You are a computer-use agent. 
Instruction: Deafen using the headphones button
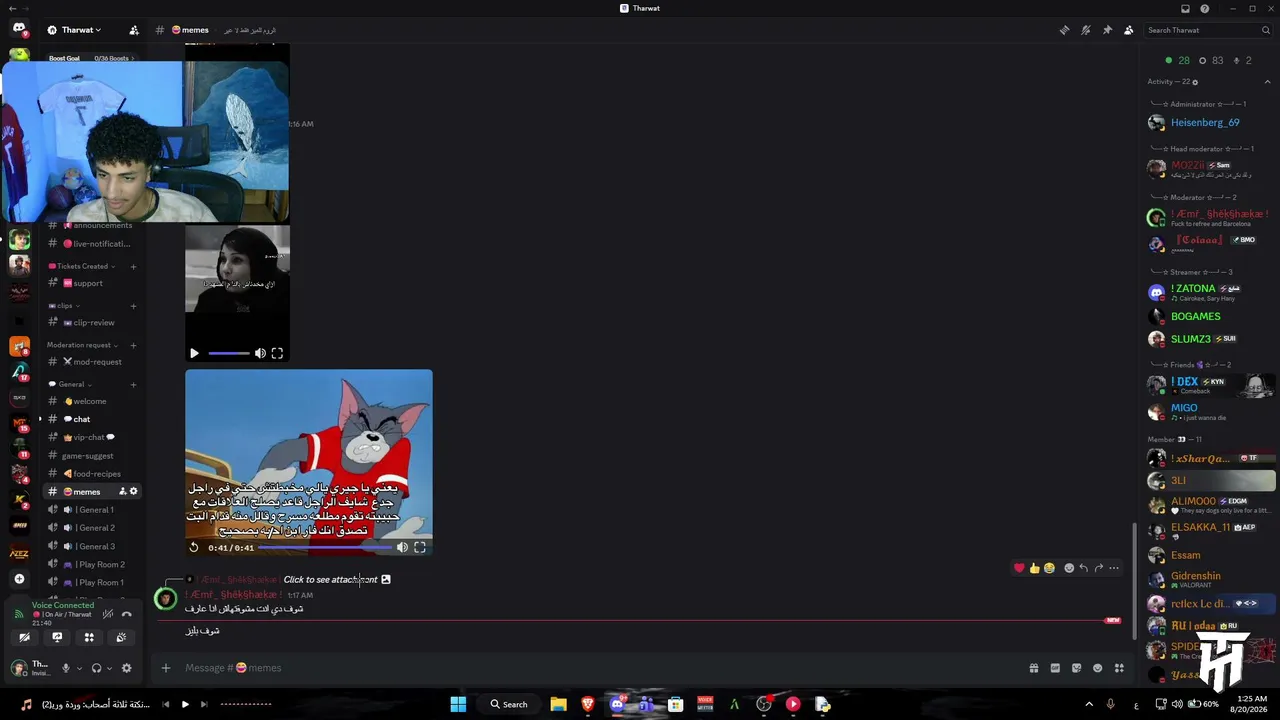pyautogui.click(x=97, y=668)
